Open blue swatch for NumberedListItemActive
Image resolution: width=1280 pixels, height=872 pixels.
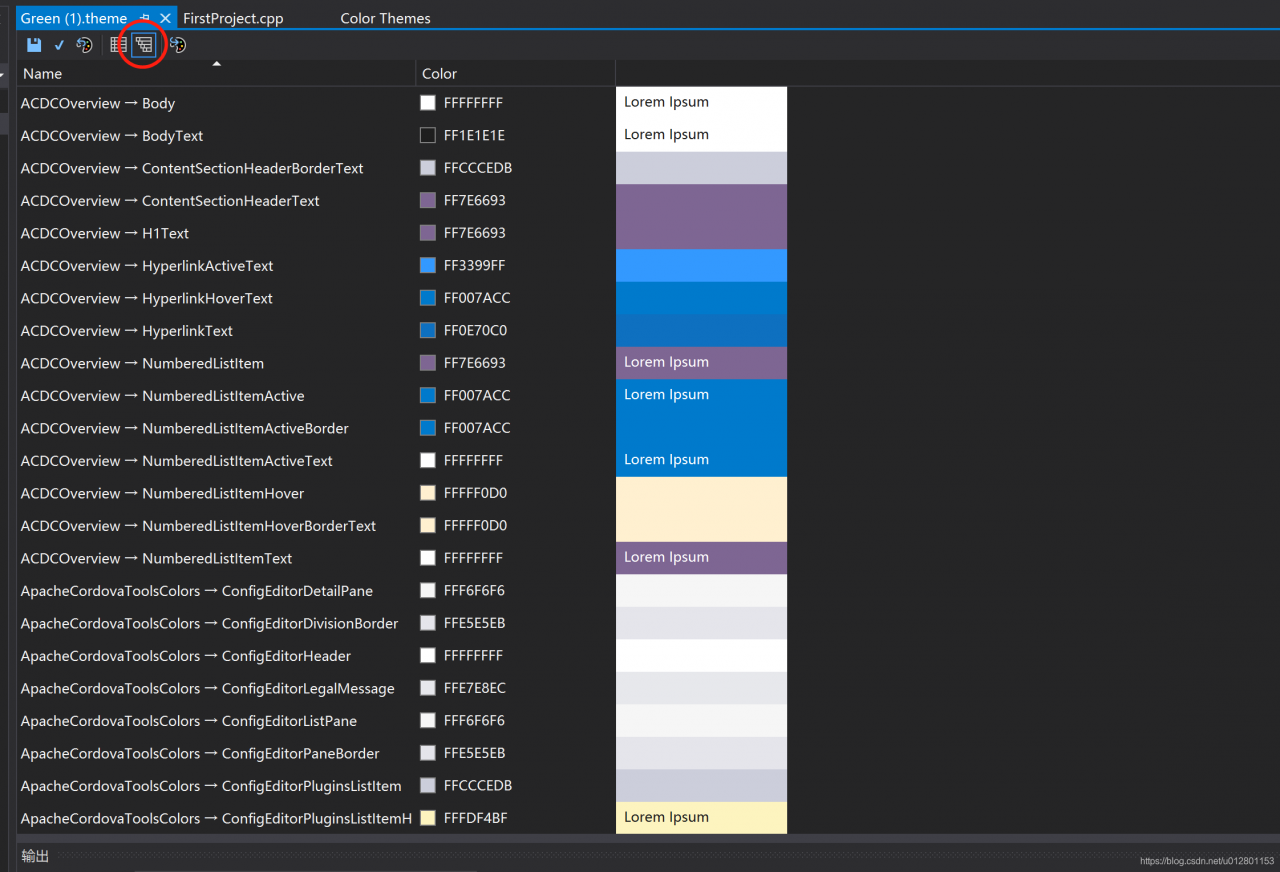[428, 395]
